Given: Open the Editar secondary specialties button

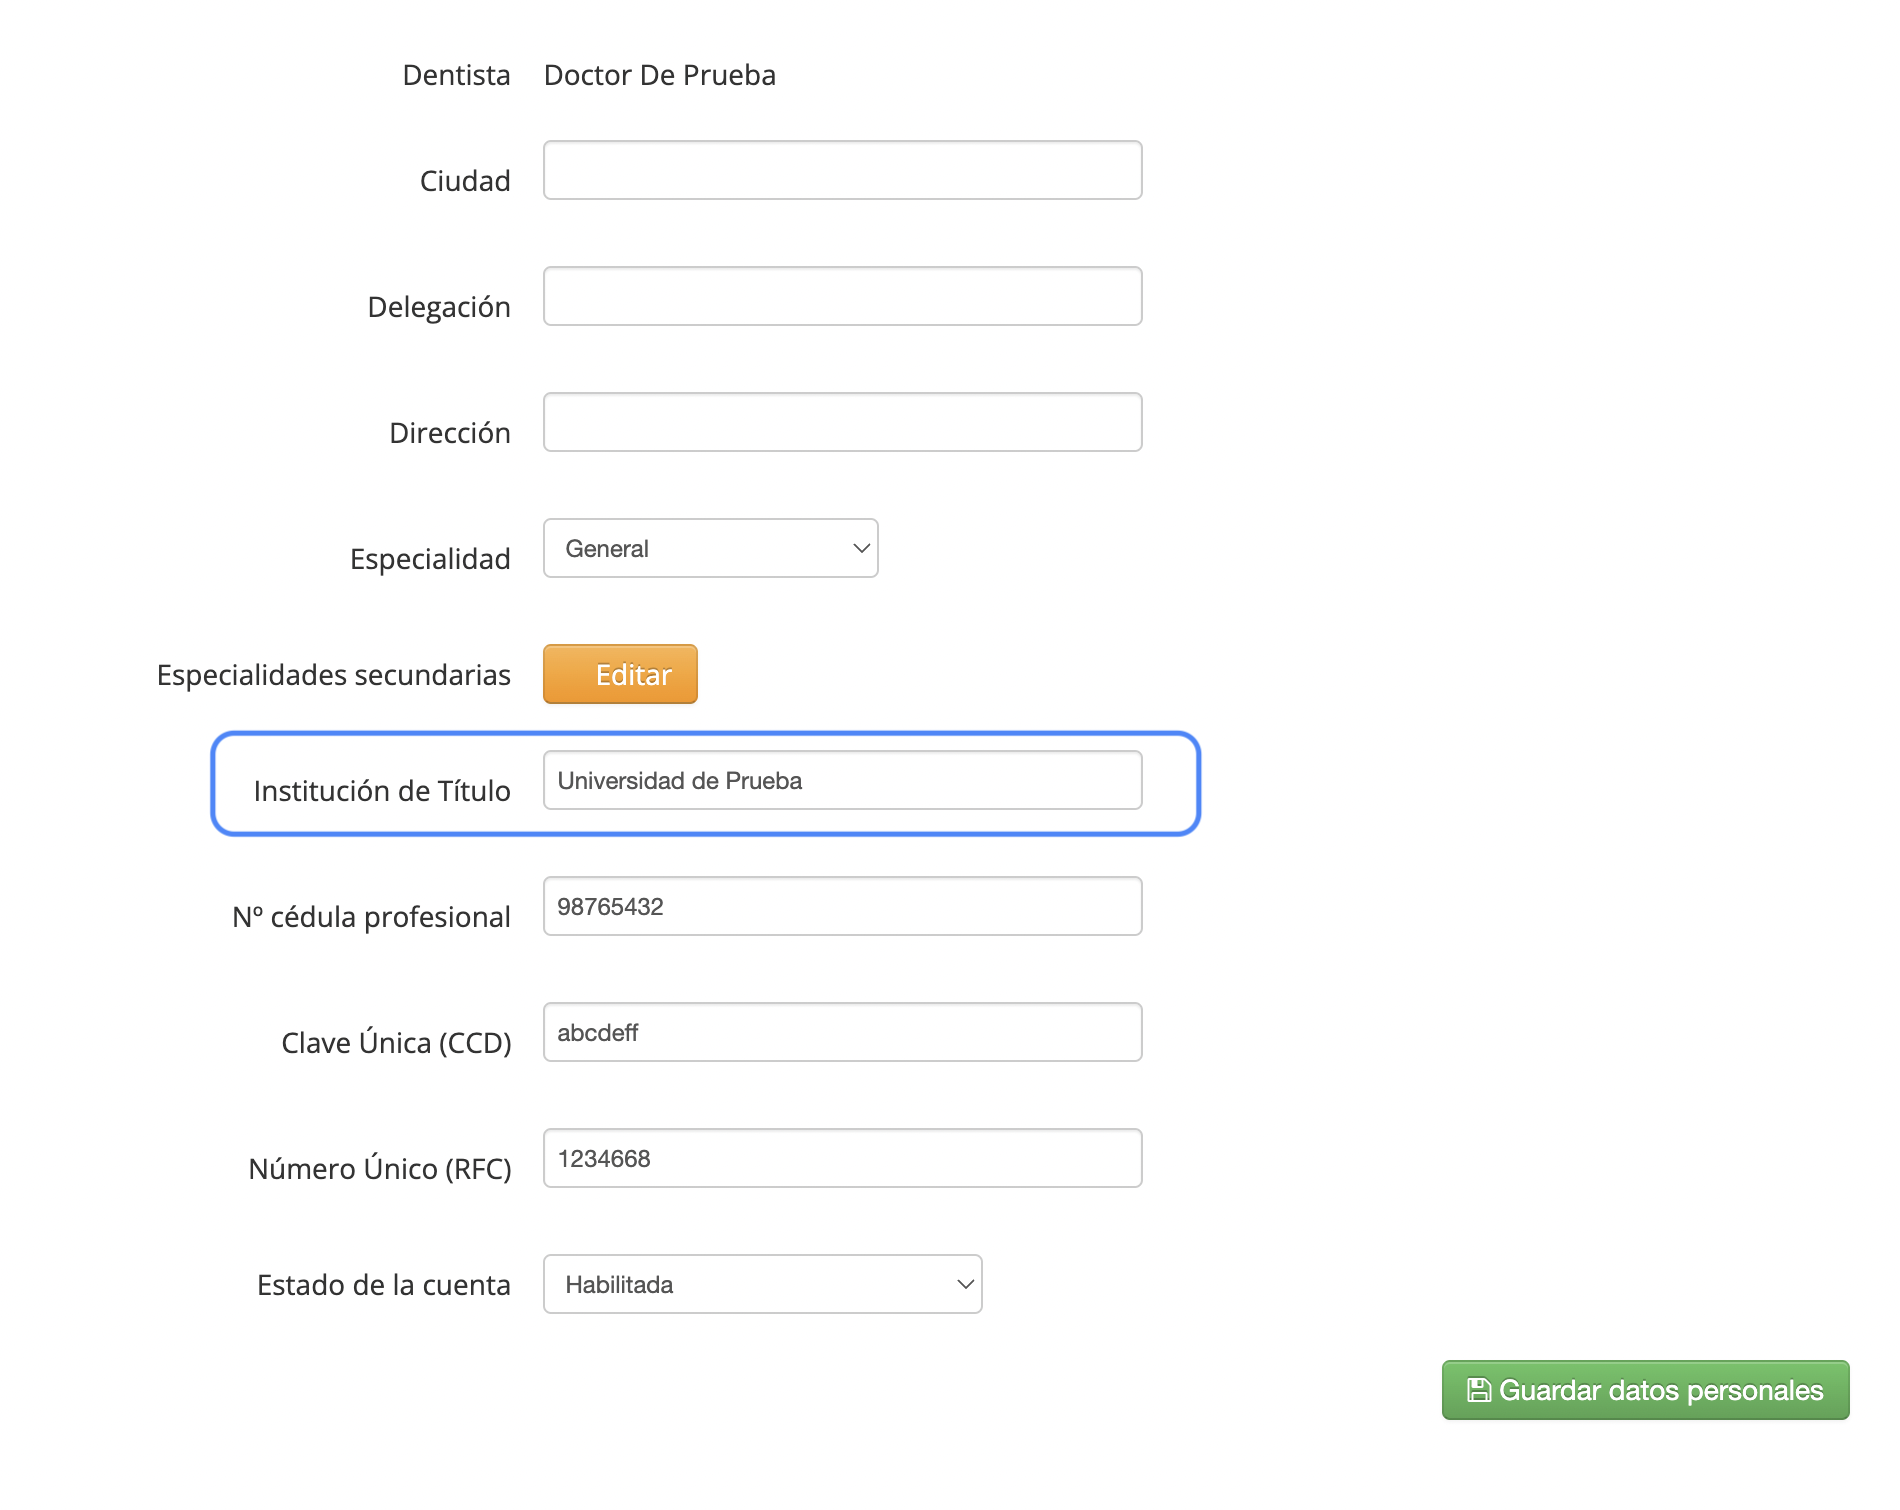Looking at the screenshot, I should 620,674.
